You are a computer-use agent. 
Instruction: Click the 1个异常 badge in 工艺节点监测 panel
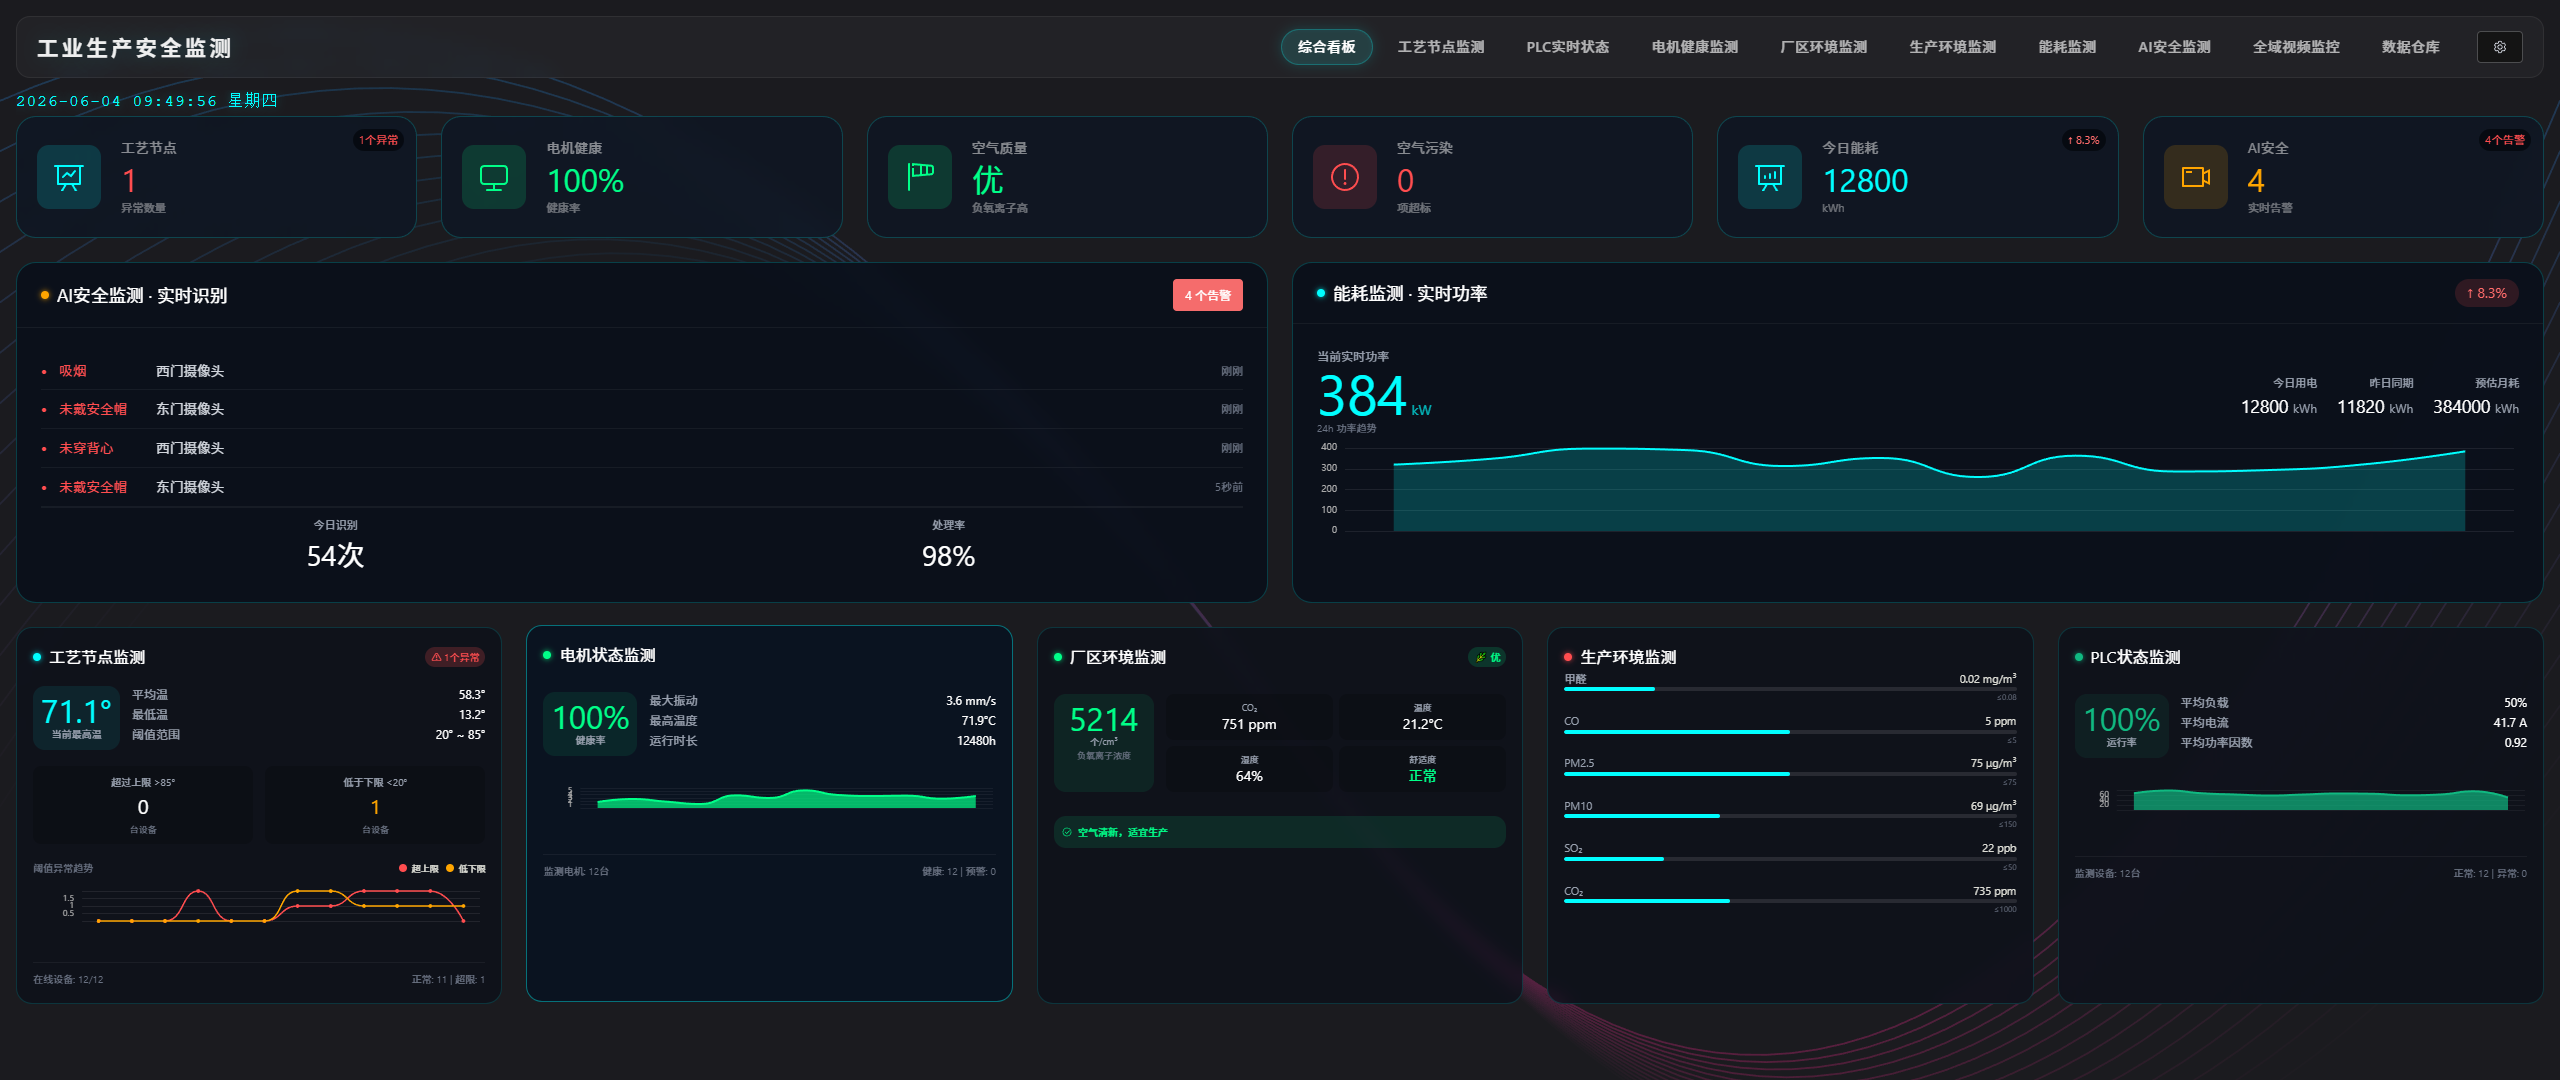456,657
